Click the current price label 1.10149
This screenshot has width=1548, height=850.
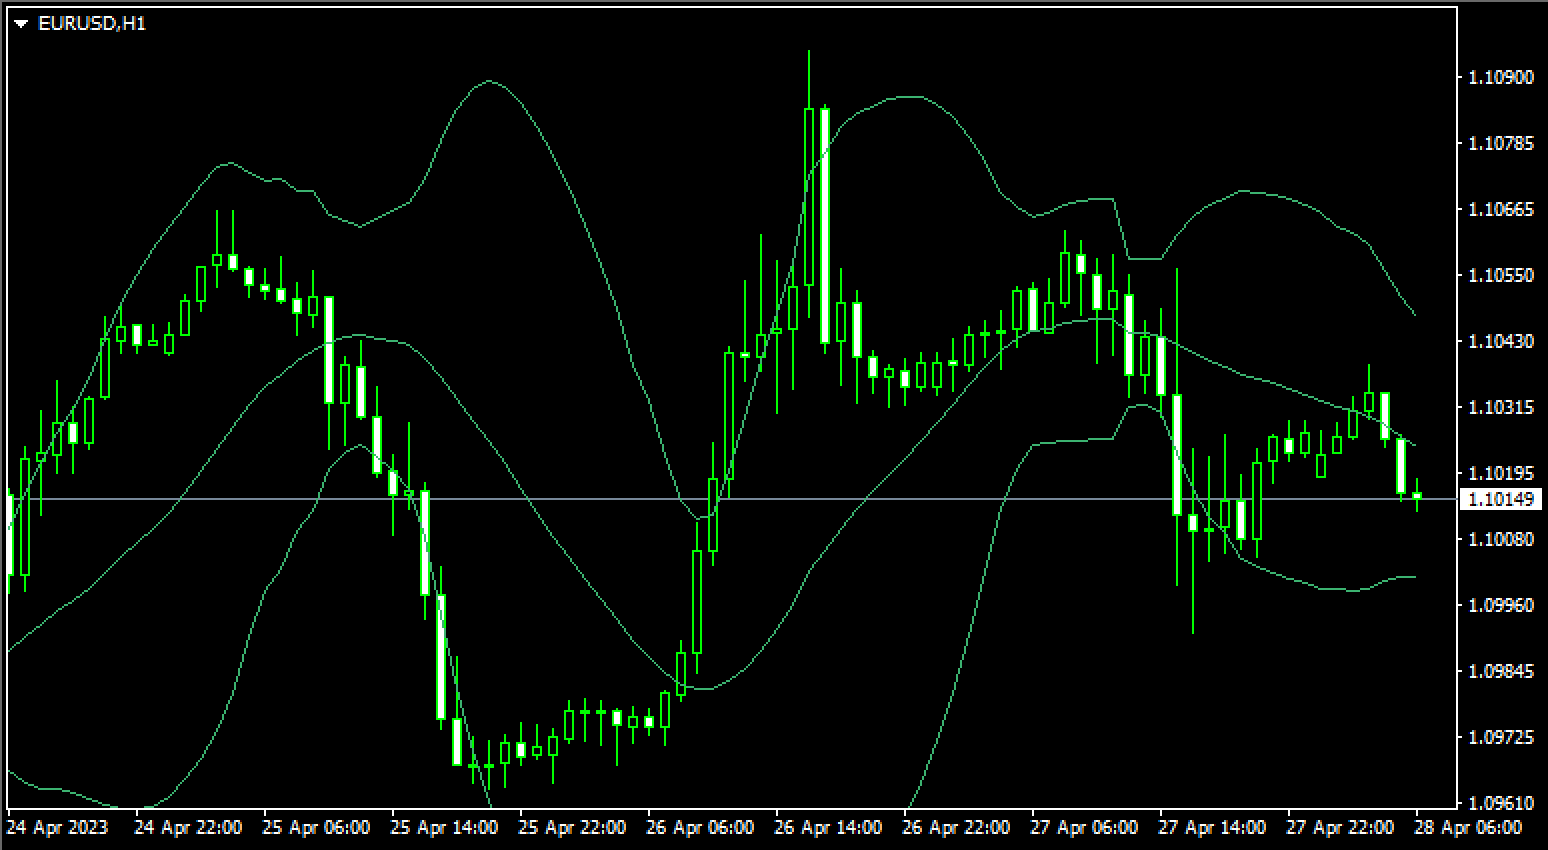click(x=1502, y=498)
